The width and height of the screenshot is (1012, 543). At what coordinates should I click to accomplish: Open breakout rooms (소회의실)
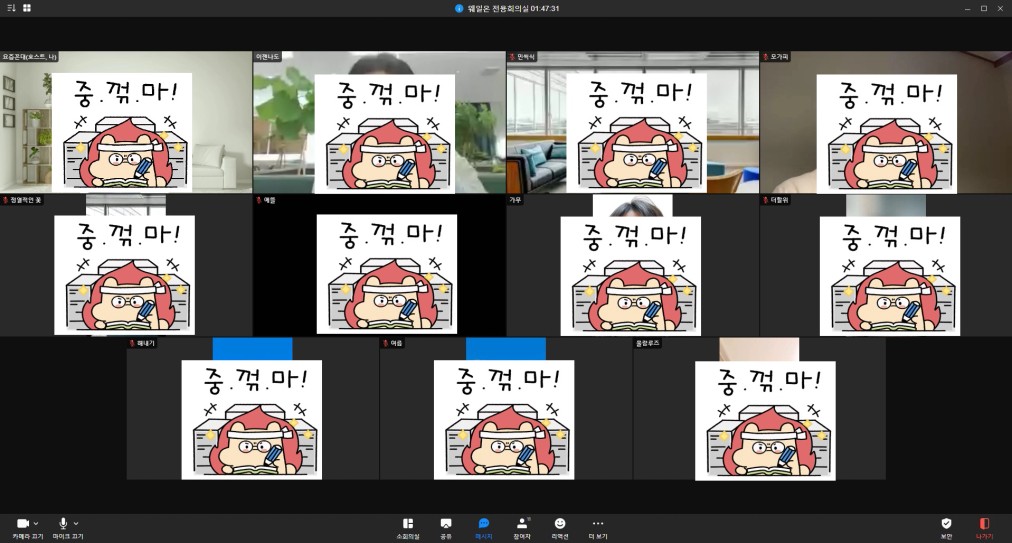click(408, 528)
